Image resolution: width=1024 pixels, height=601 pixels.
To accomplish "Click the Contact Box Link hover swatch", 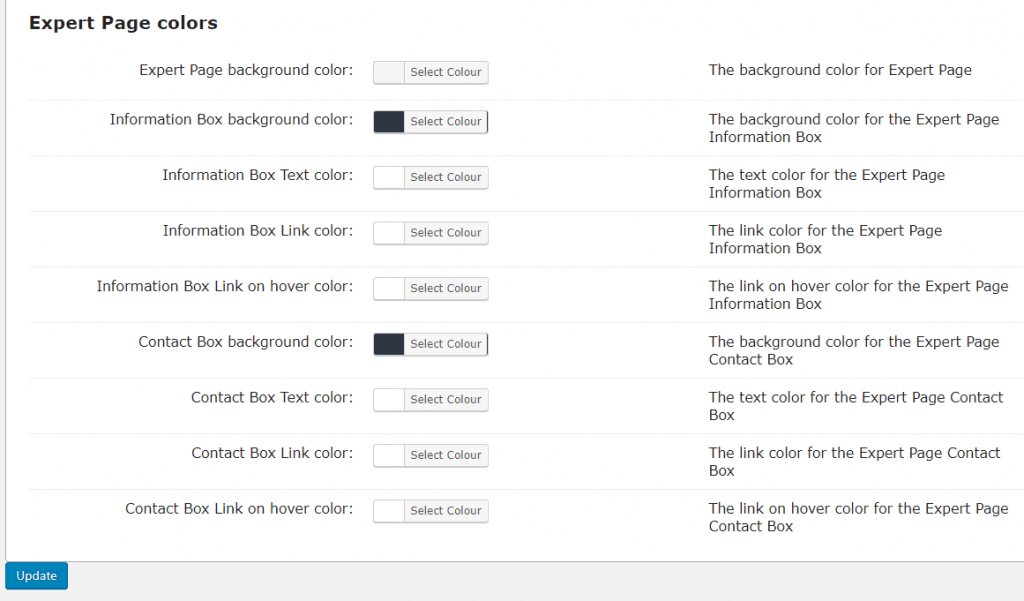I will pyautogui.click(x=389, y=511).
